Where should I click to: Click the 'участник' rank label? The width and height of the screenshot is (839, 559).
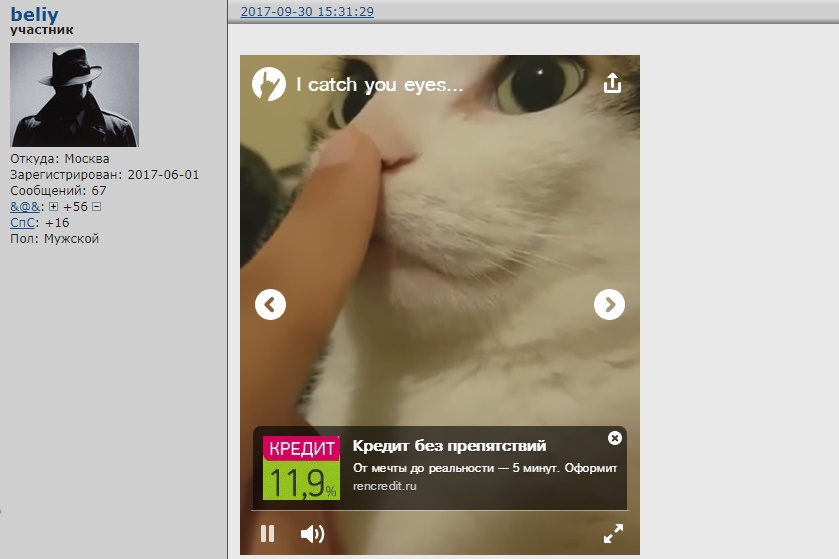(42, 30)
